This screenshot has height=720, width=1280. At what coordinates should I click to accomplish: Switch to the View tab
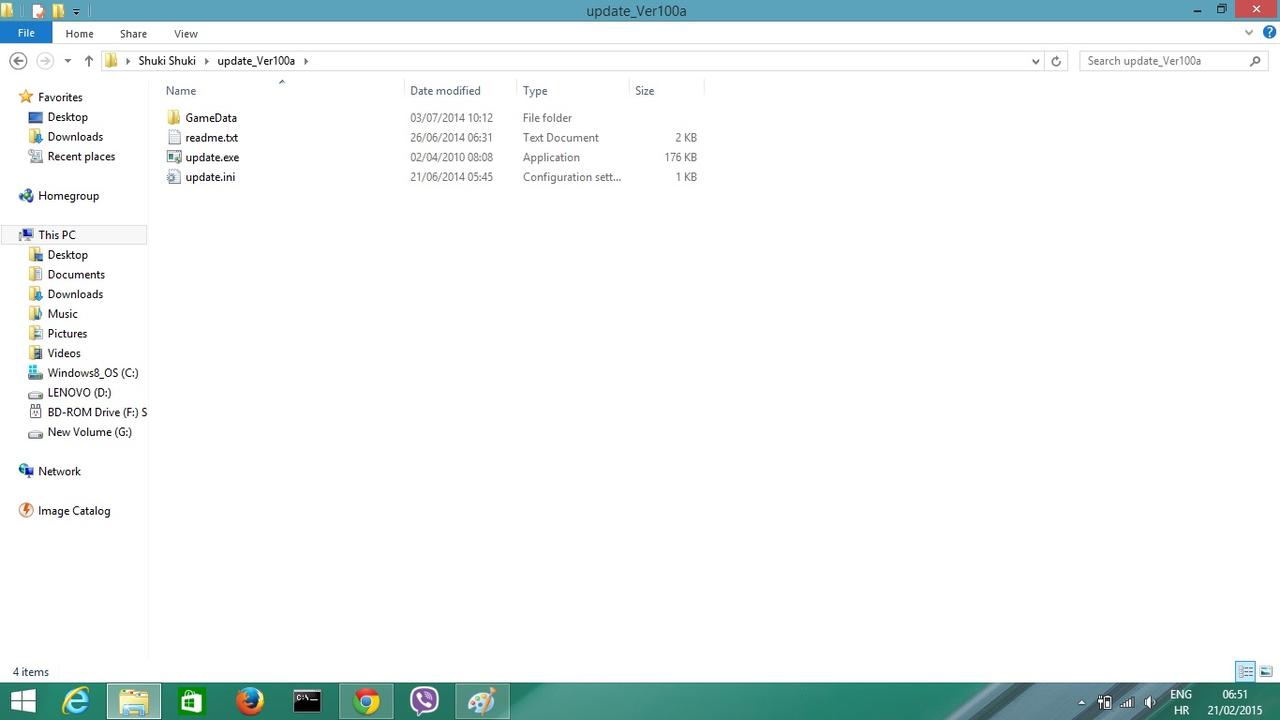(x=185, y=33)
